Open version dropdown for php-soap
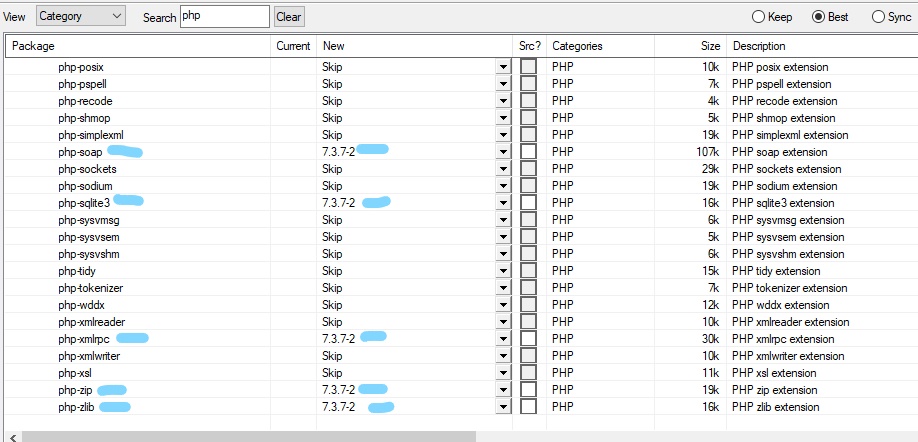Image resolution: width=918 pixels, height=442 pixels. [x=503, y=152]
